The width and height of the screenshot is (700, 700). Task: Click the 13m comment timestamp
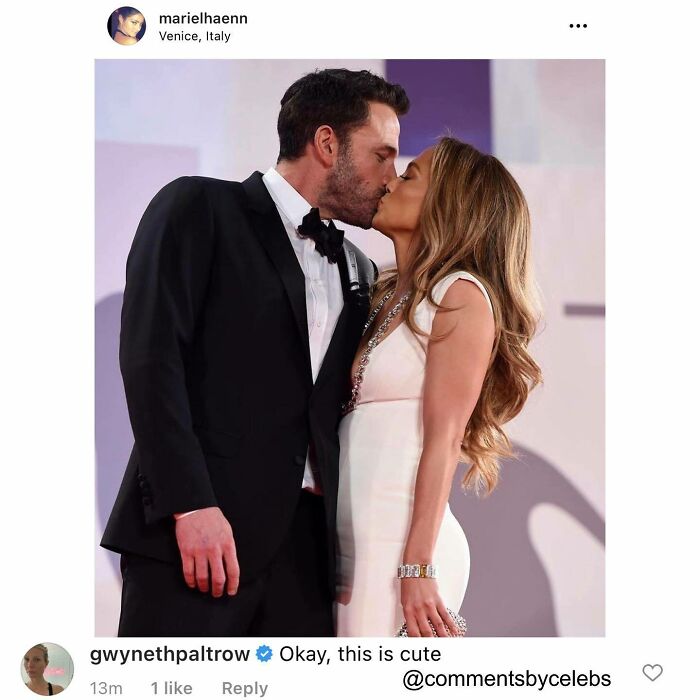click(x=106, y=688)
